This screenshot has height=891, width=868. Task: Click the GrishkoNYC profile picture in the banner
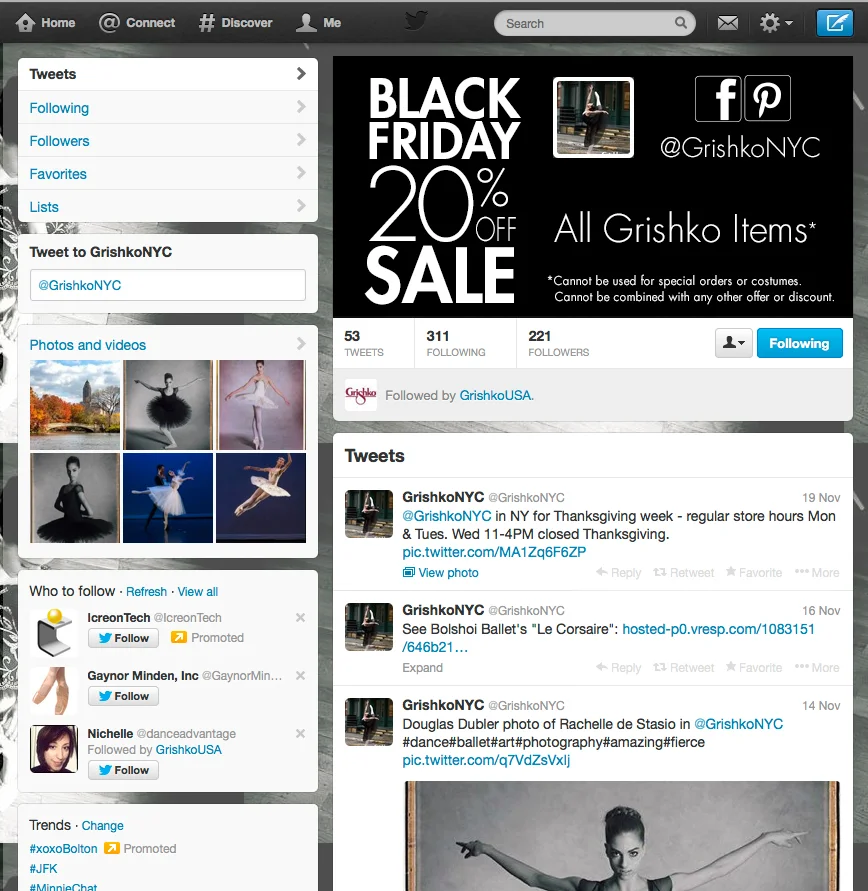pyautogui.click(x=593, y=117)
